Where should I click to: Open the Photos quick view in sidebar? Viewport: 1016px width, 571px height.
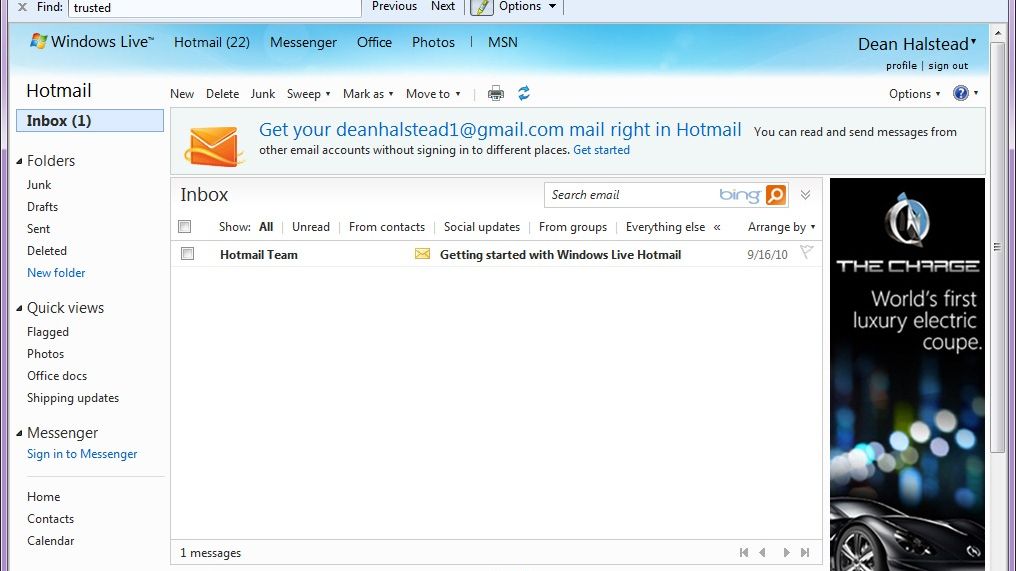coord(45,354)
